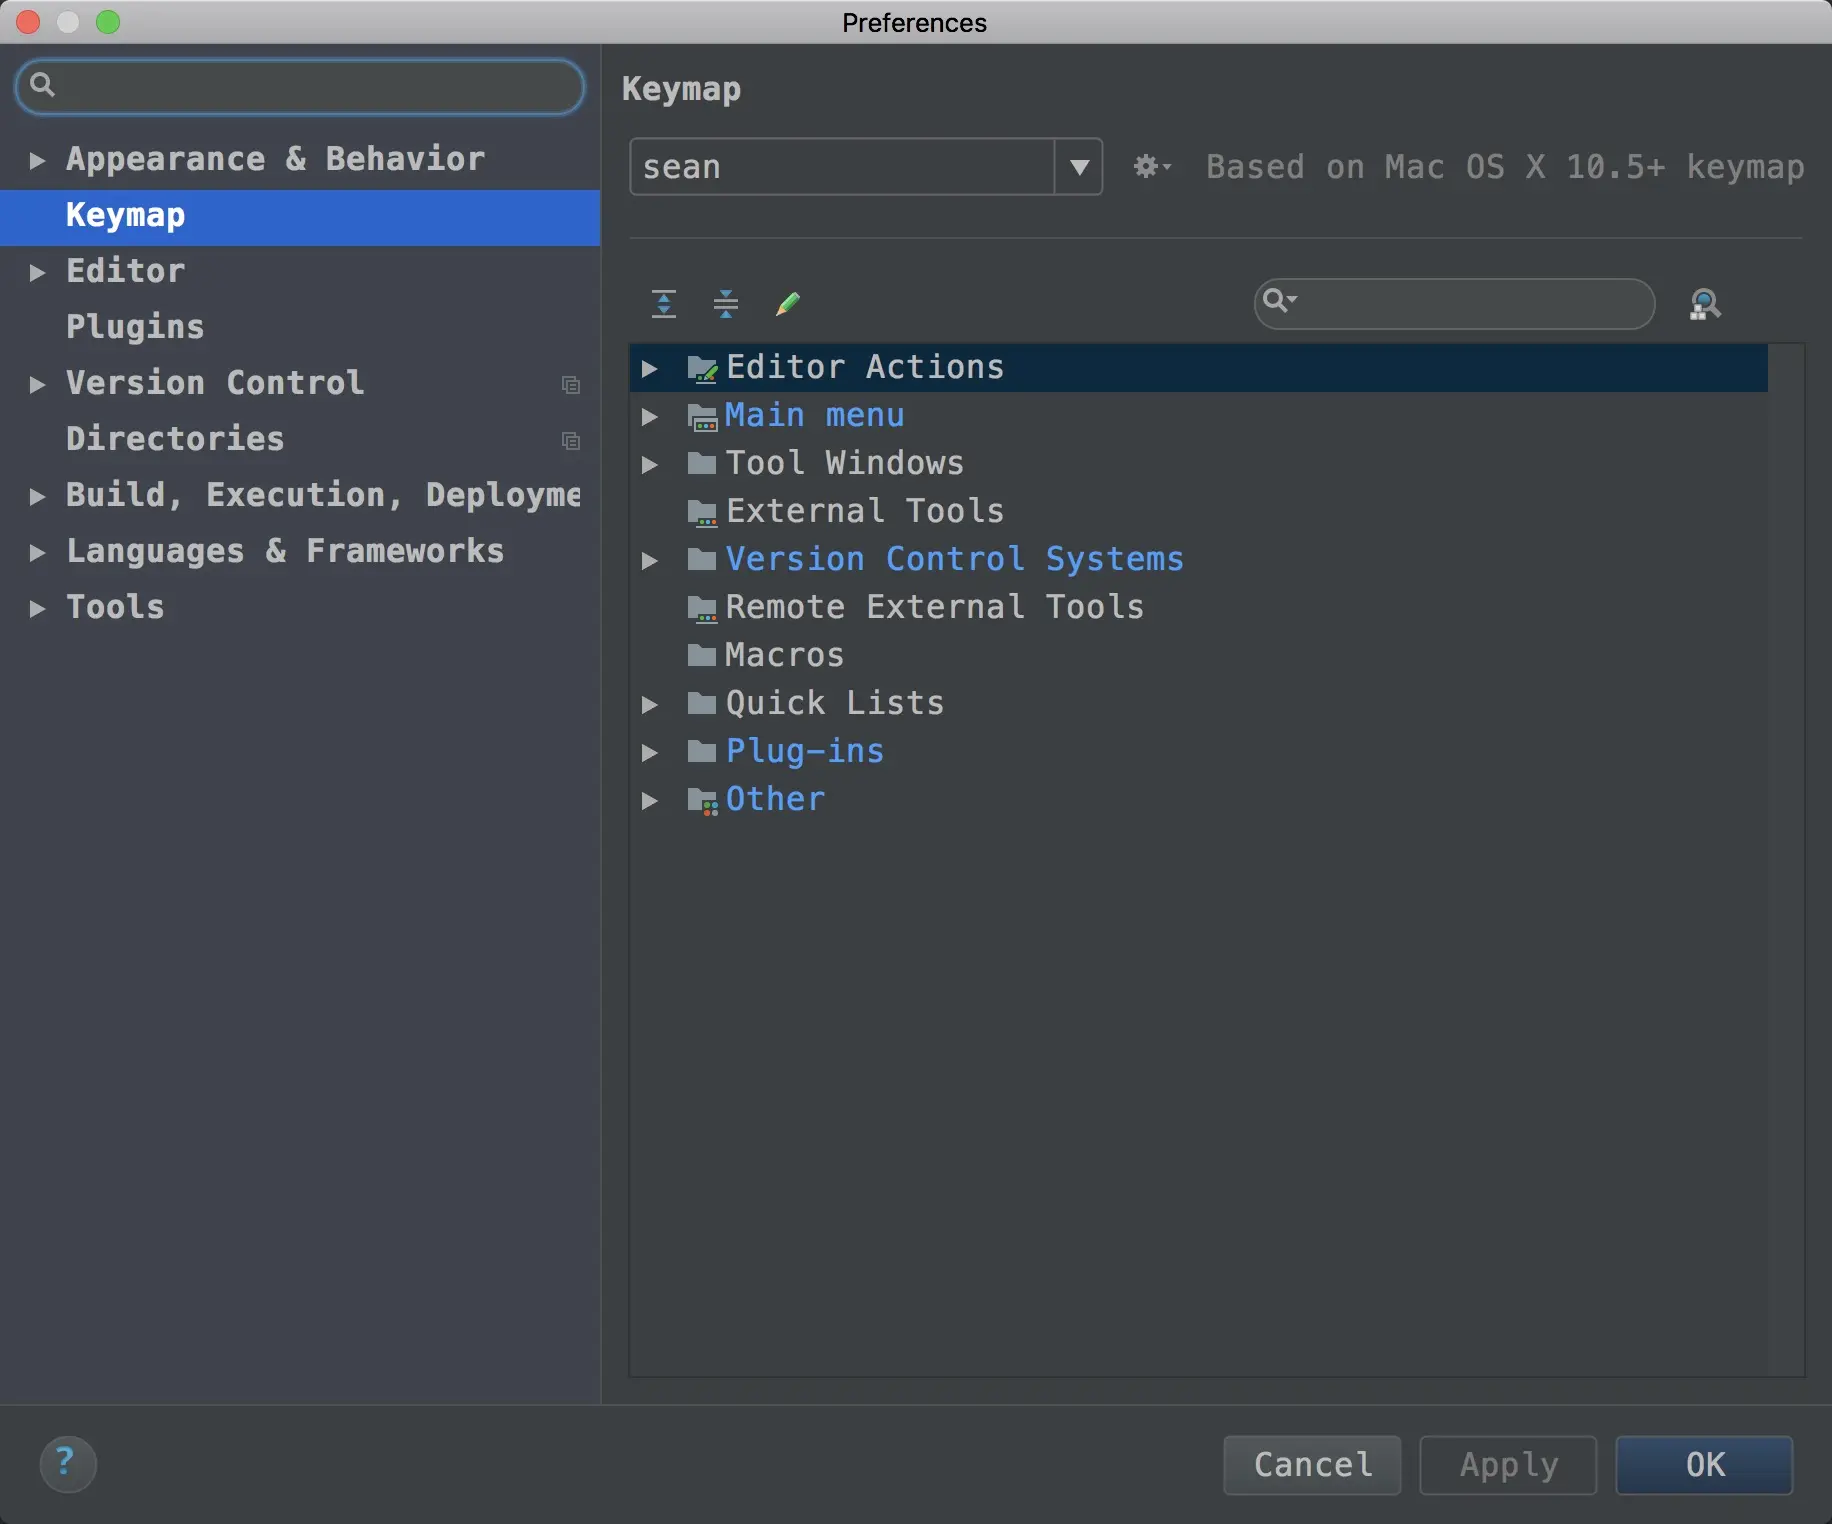
Task: Click the Quick Lists folder icon
Action: 702,703
